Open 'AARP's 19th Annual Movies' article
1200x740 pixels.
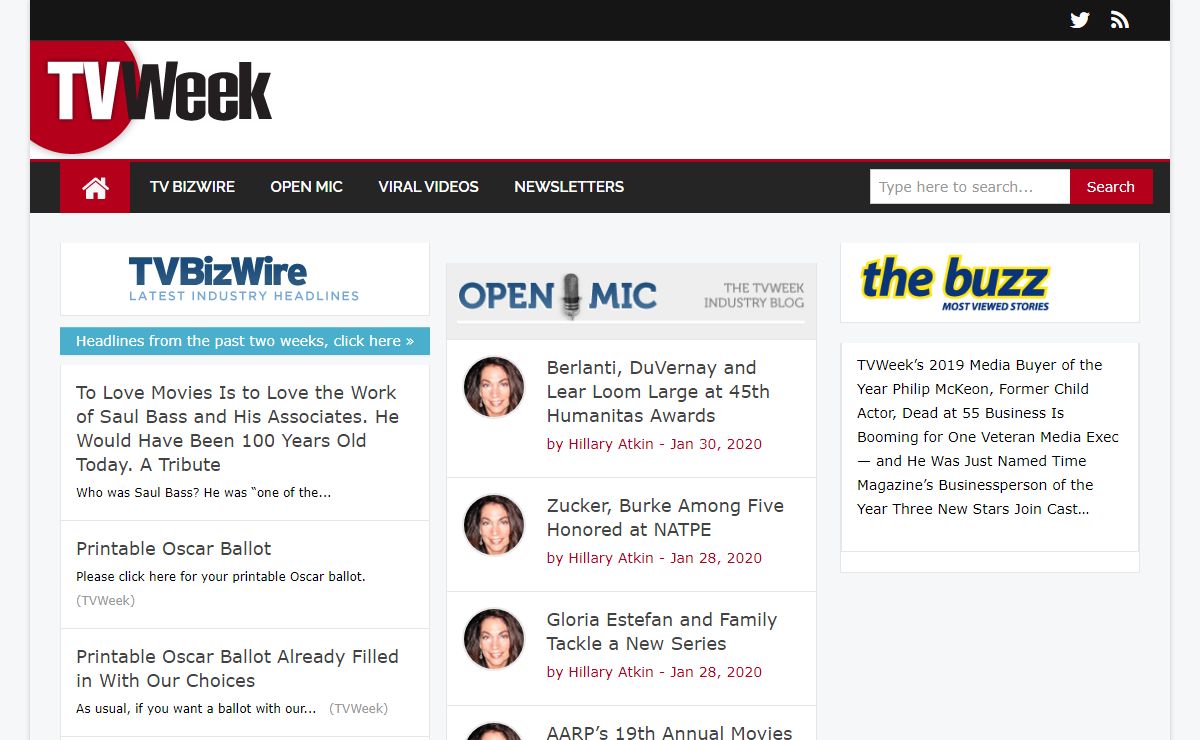click(x=669, y=733)
